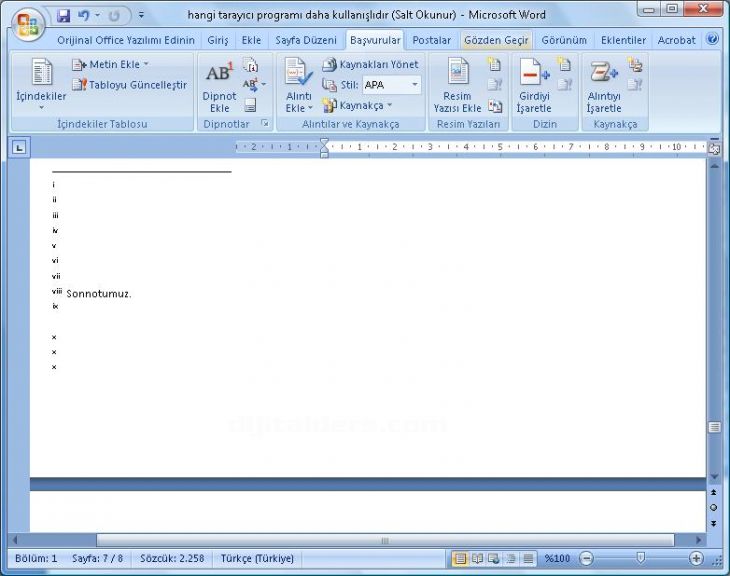730x576 pixels.
Task: Click the vertical scroll down arrow
Action: tap(714, 477)
